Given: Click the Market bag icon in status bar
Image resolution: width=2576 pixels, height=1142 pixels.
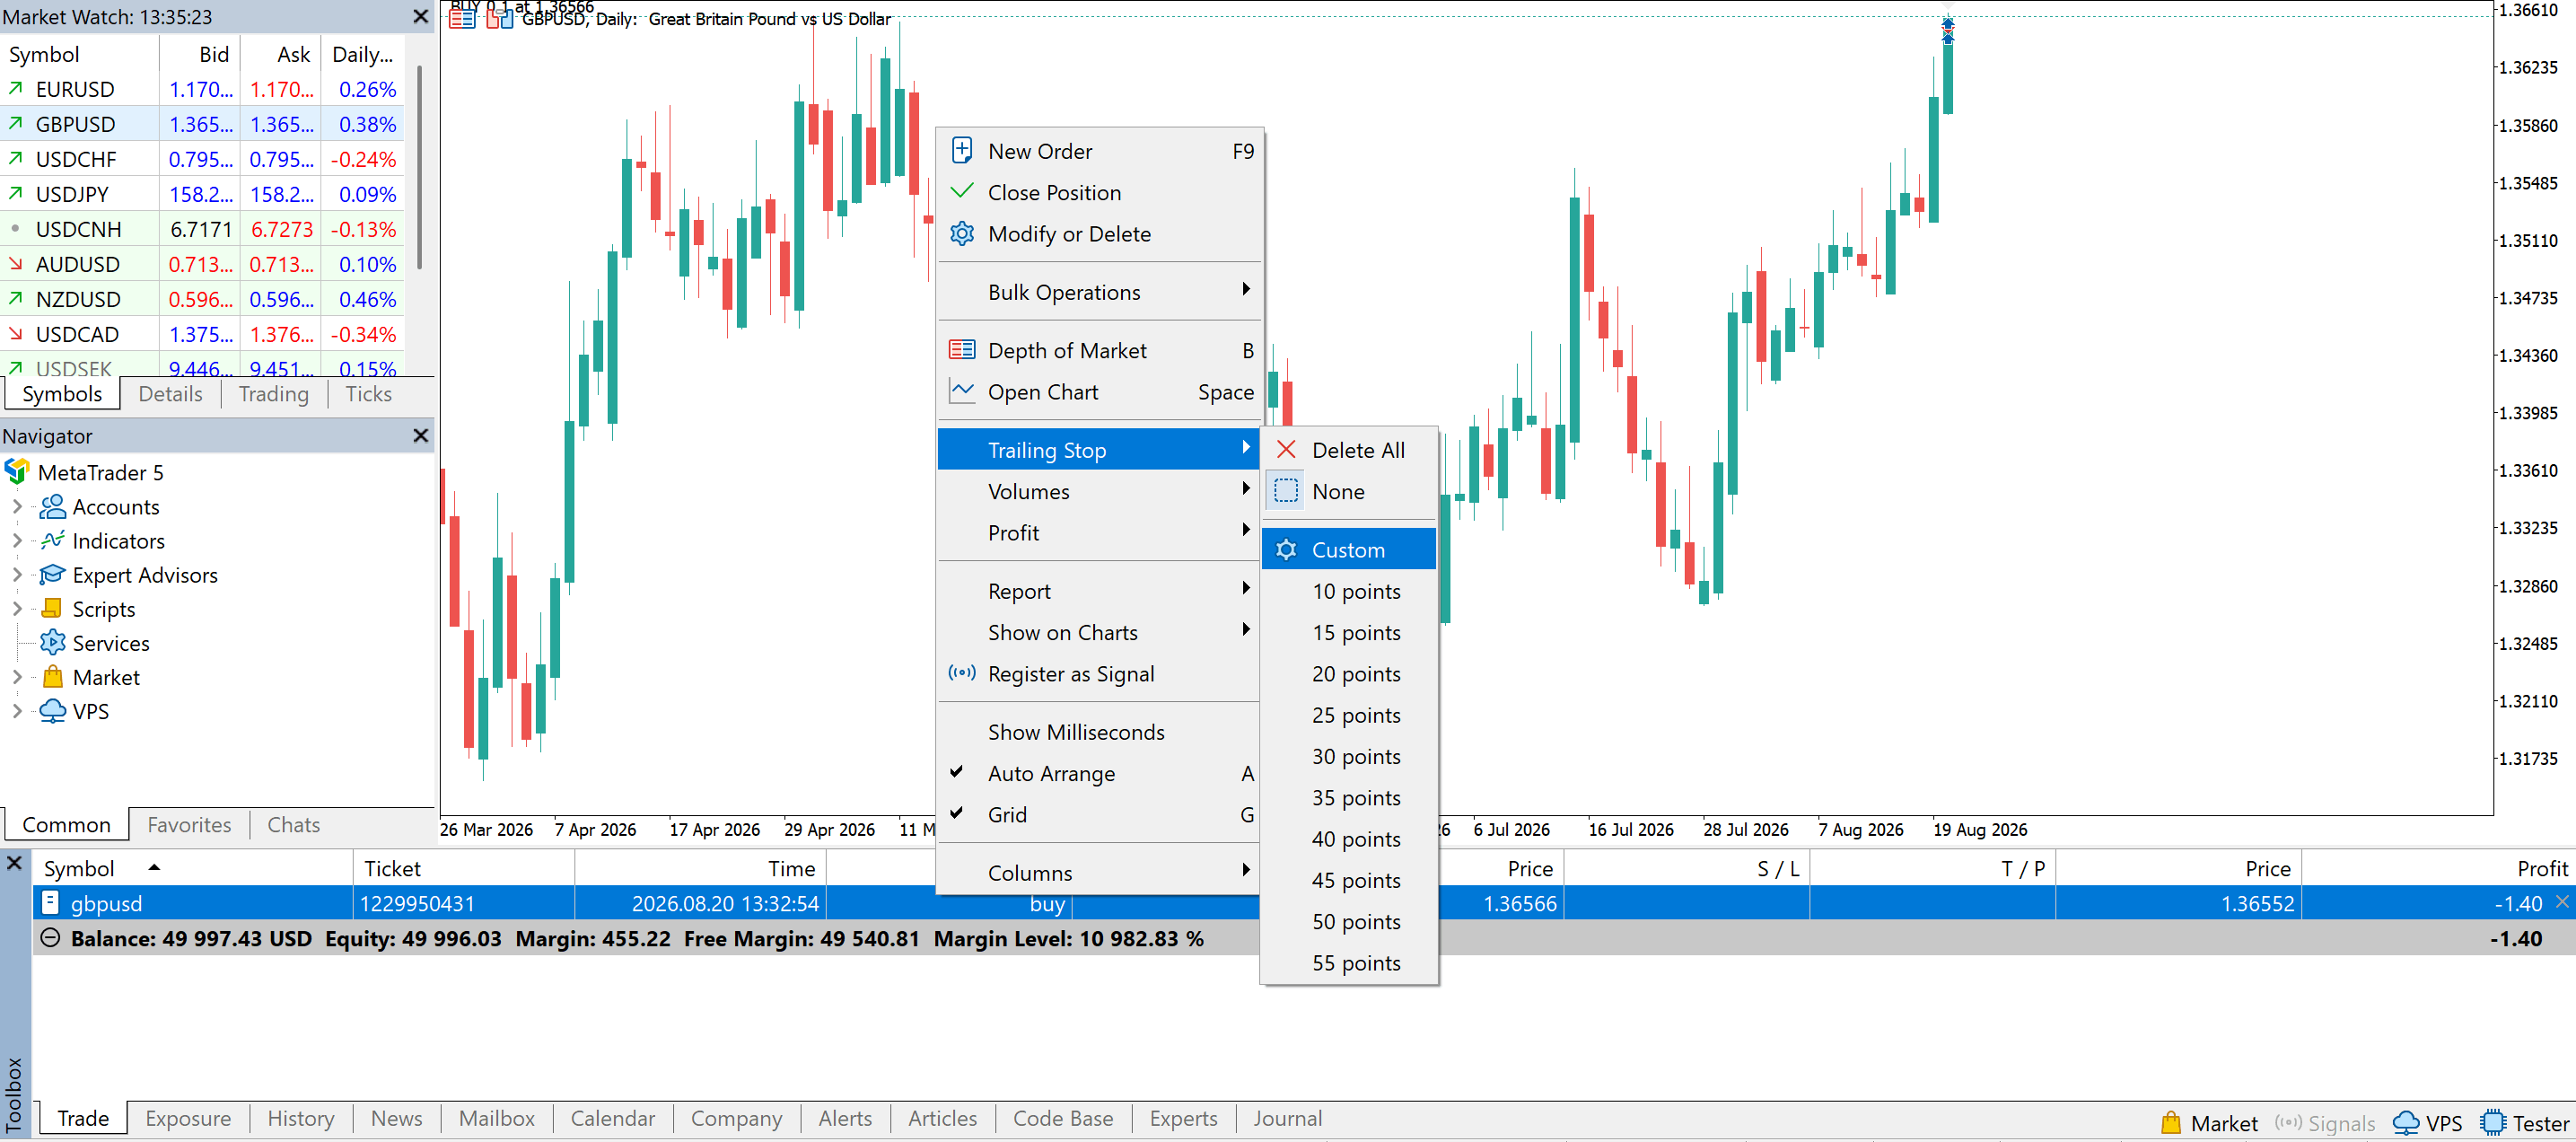Looking at the screenshot, I should point(2170,1122).
